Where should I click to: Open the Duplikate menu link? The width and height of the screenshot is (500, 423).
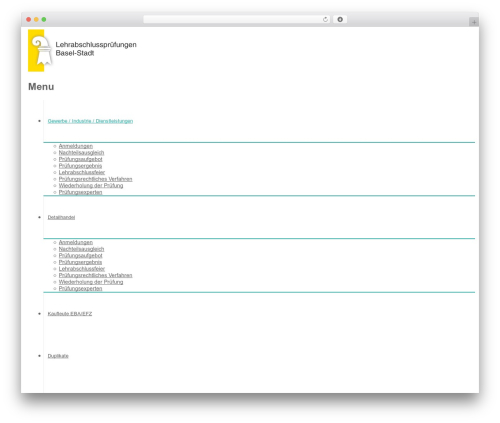coord(58,356)
